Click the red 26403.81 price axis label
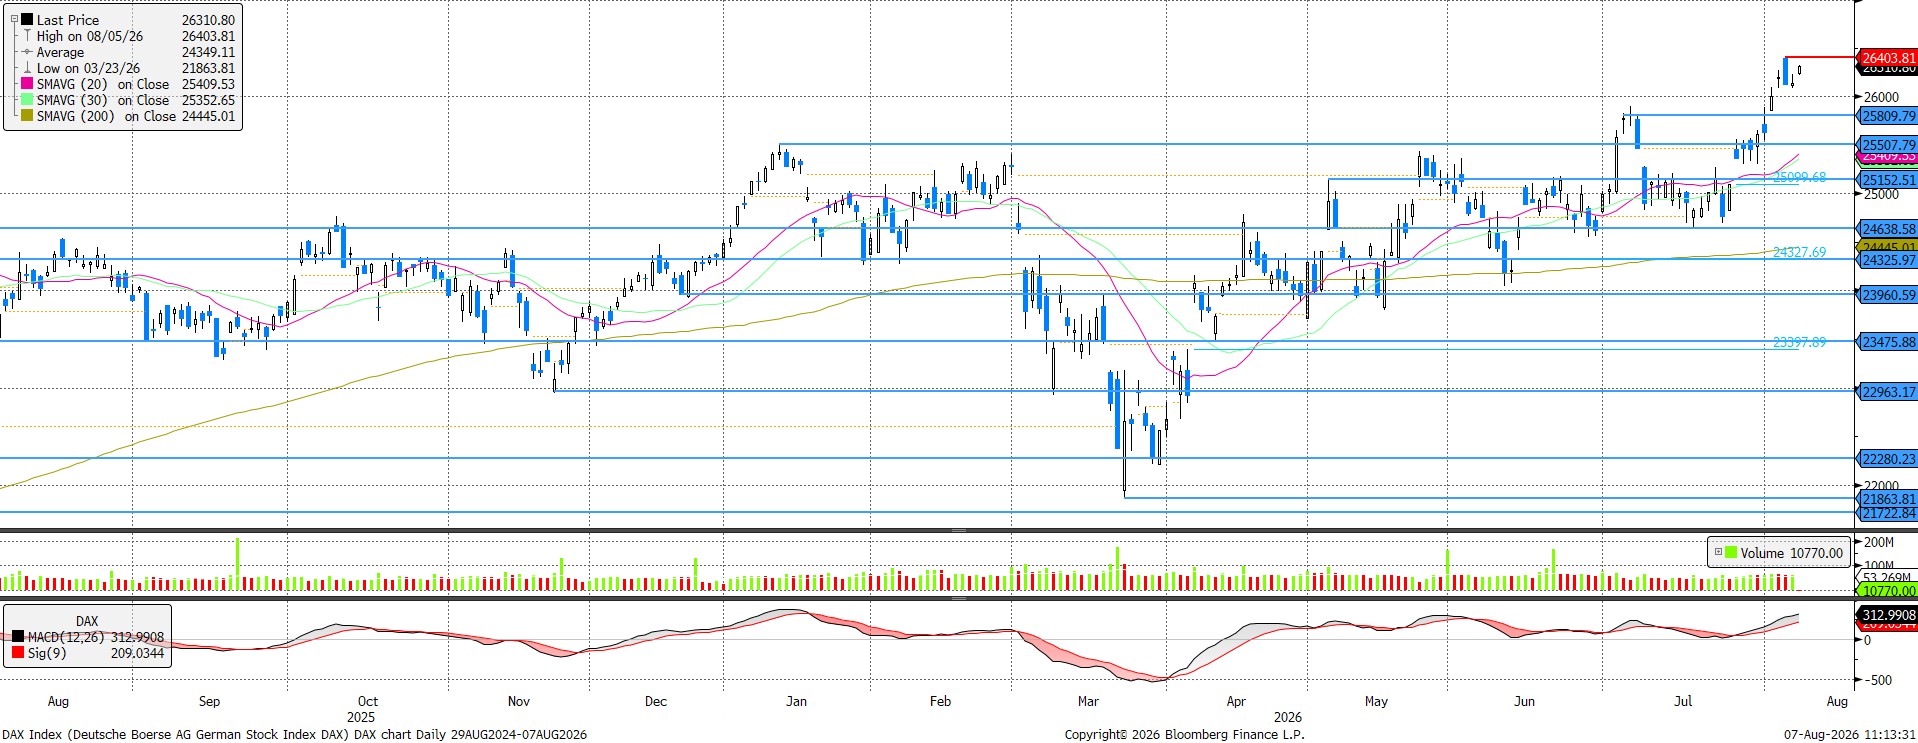Image resolution: width=1918 pixels, height=743 pixels. click(x=1887, y=58)
